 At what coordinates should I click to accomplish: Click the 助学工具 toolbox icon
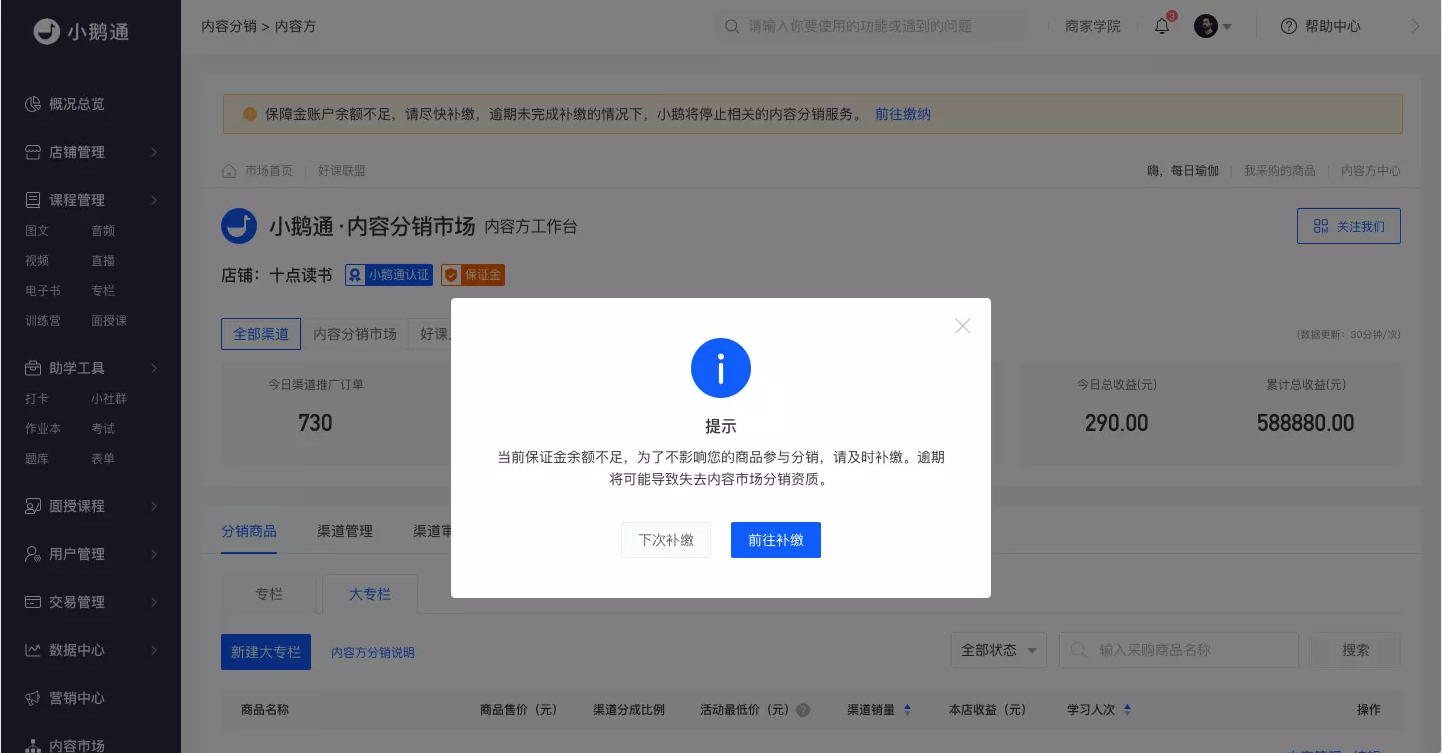pyautogui.click(x=33, y=368)
